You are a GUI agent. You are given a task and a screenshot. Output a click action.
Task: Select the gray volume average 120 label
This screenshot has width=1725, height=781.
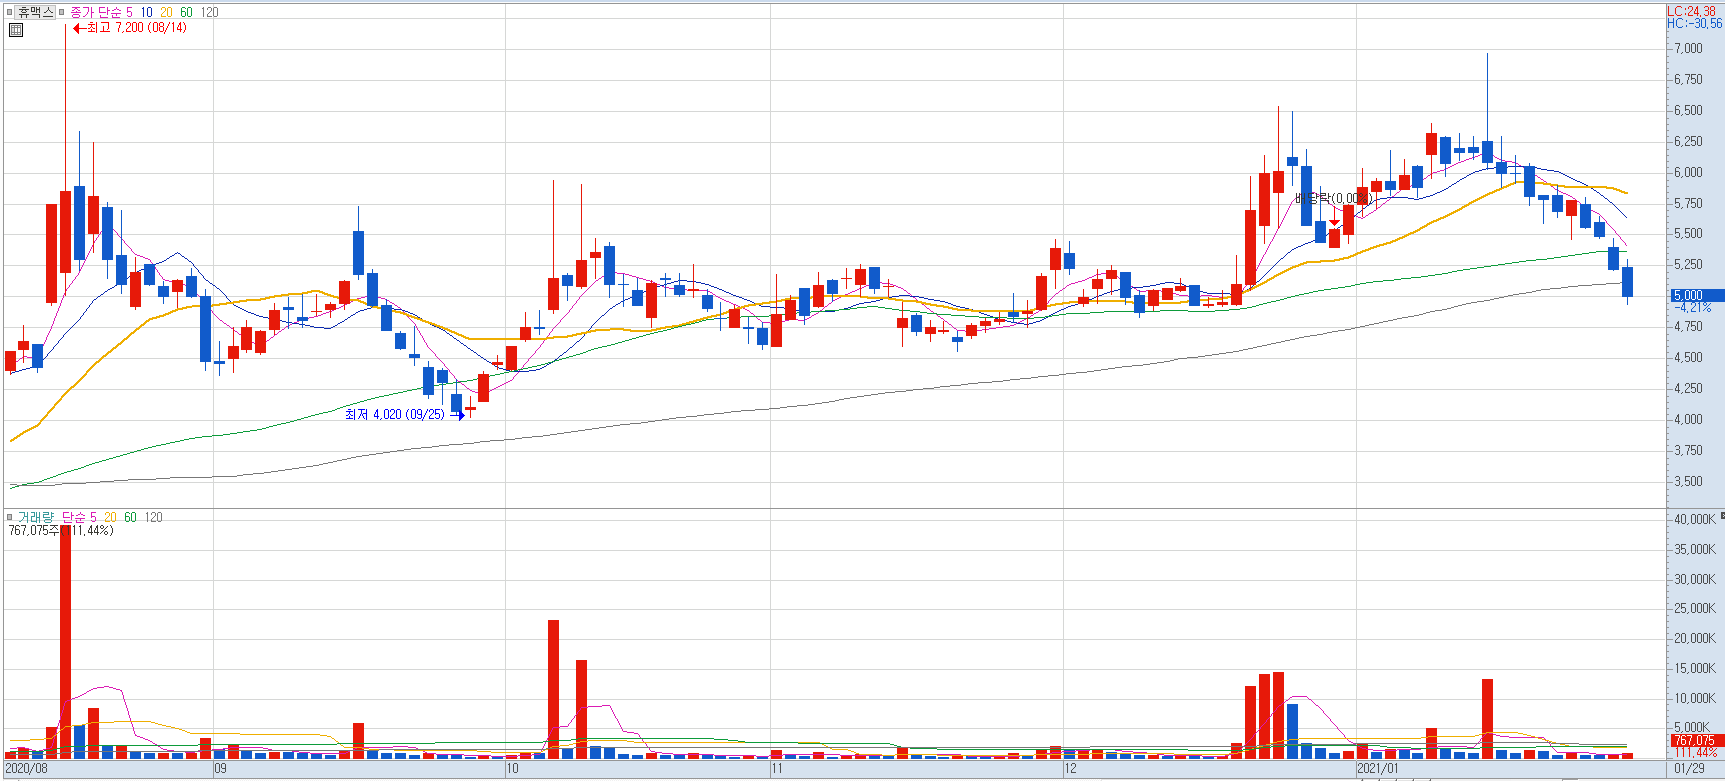153,517
